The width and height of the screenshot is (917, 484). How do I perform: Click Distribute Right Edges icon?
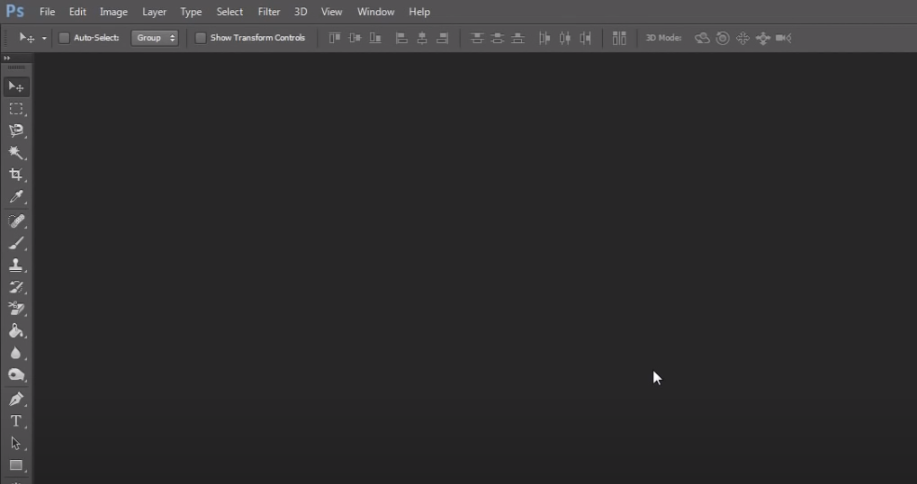coord(585,38)
